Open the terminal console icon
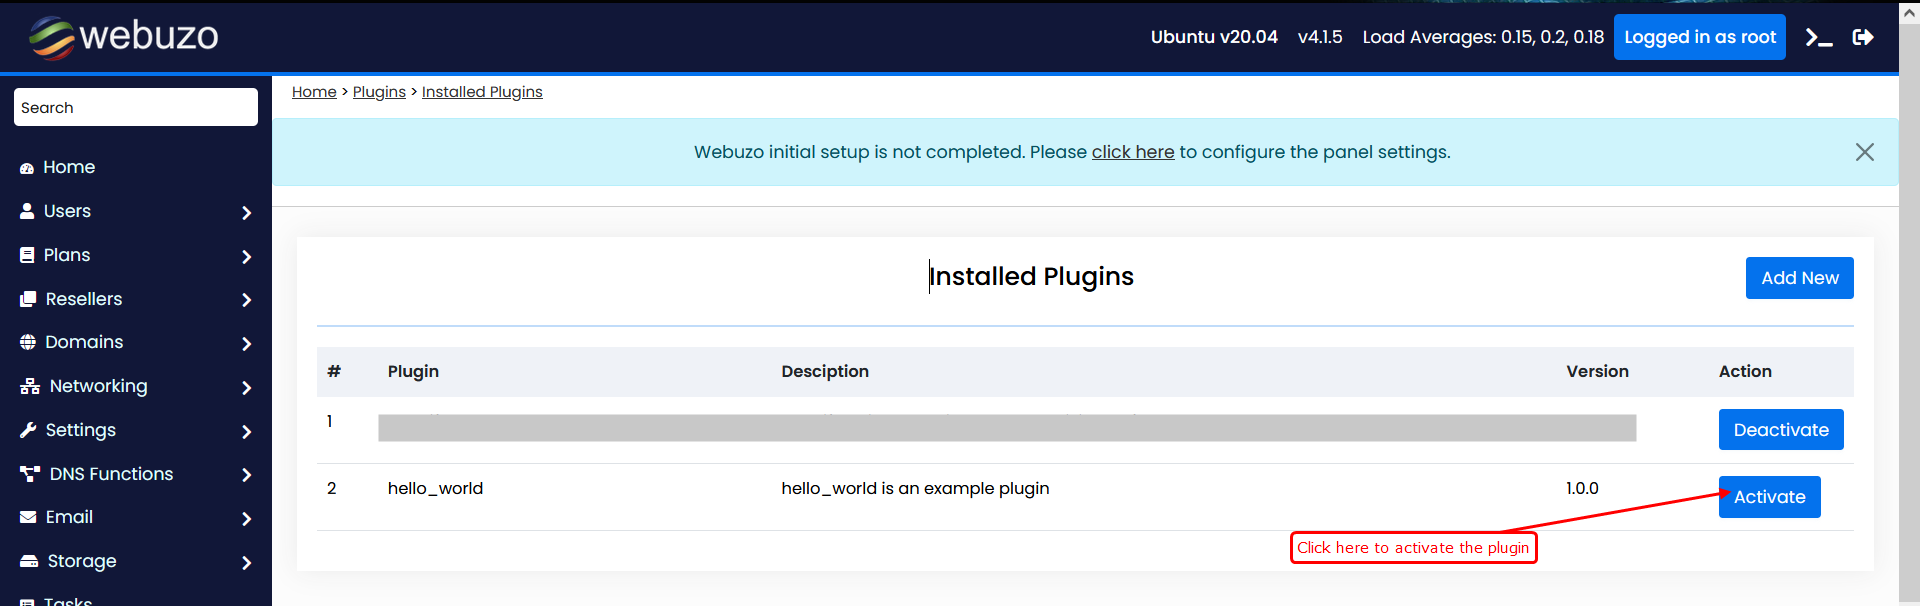Viewport: 1920px width, 606px height. pyautogui.click(x=1818, y=38)
